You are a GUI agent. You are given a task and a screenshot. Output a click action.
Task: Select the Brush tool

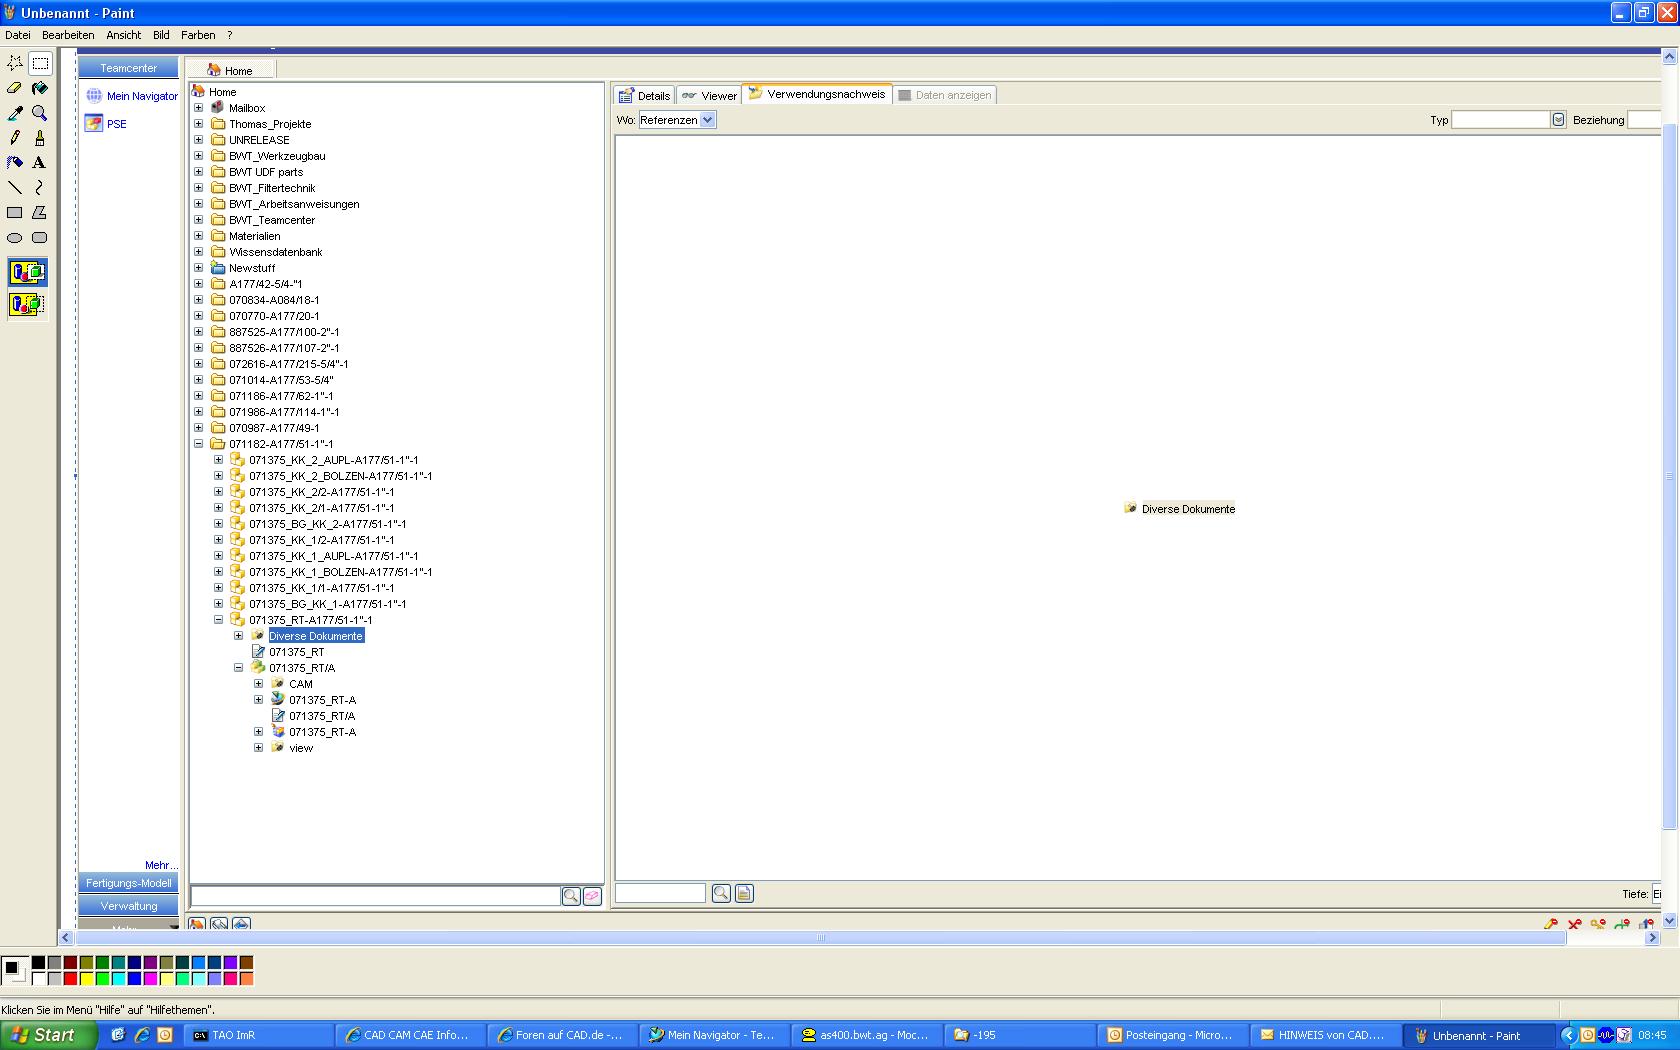[x=40, y=138]
